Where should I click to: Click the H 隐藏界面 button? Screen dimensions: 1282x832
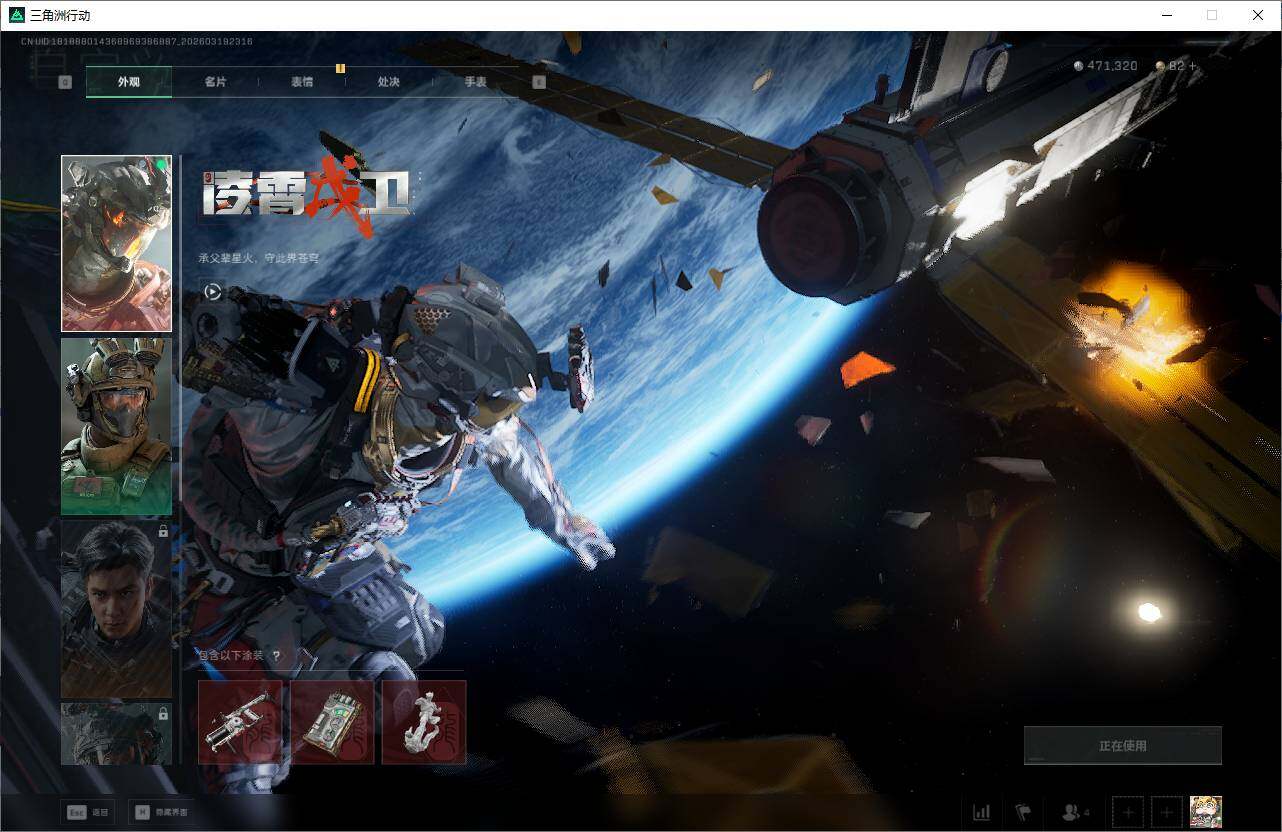click(161, 812)
